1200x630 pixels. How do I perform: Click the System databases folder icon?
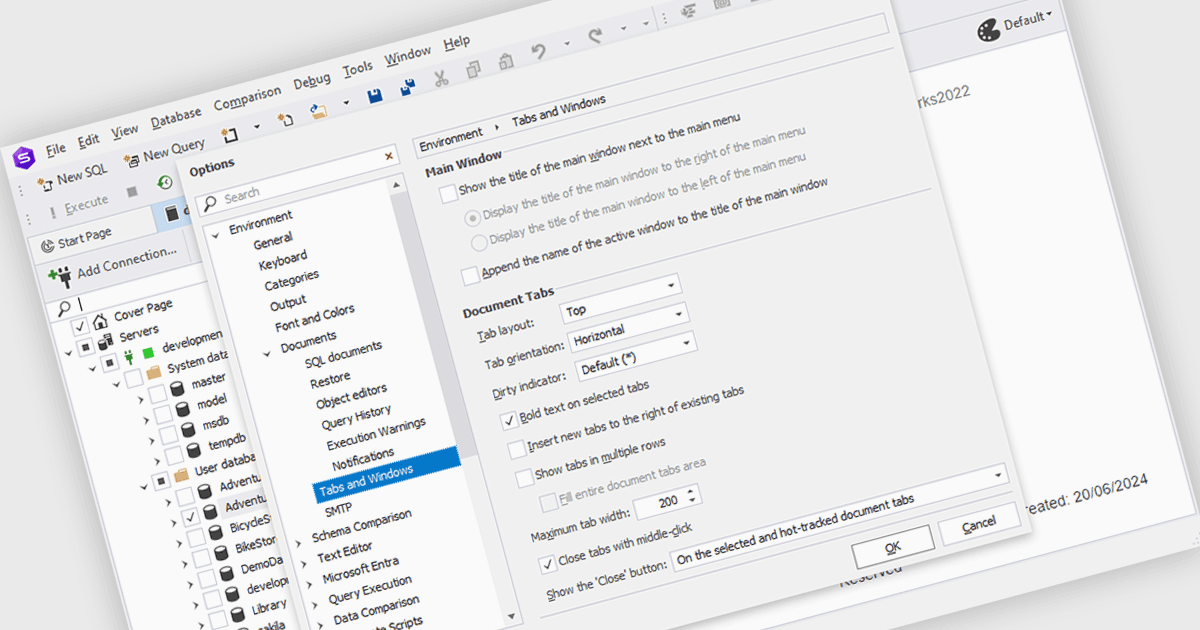(x=154, y=372)
